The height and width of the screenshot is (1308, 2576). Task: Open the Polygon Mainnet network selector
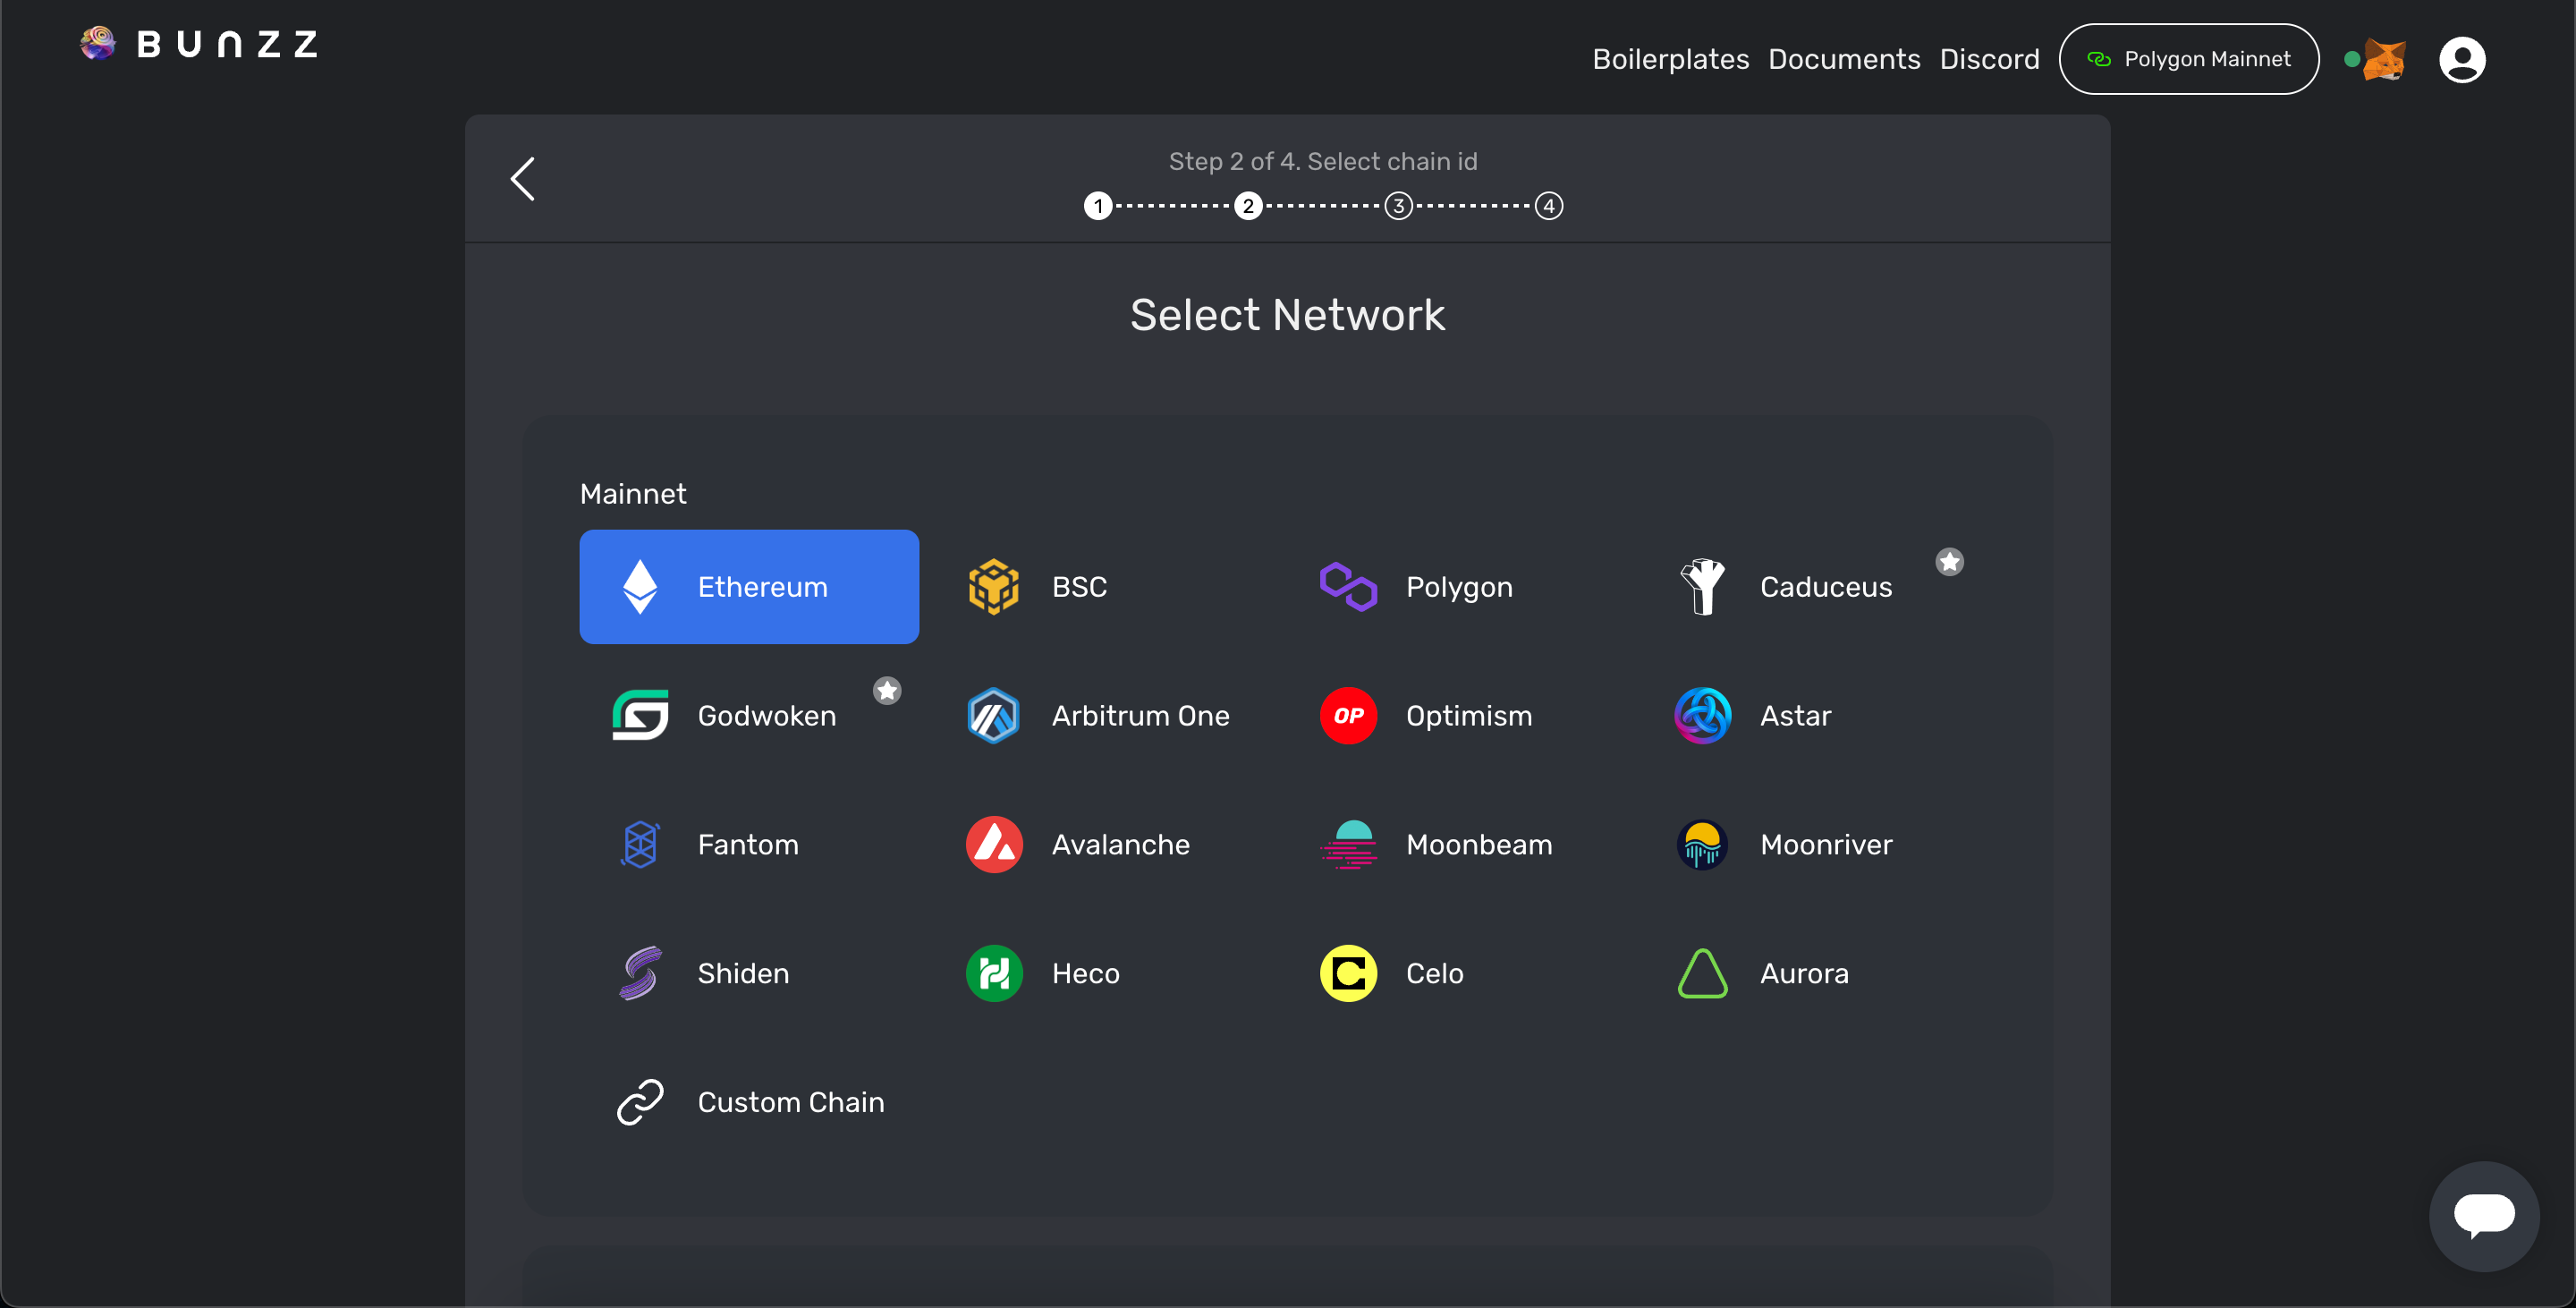[2188, 60]
